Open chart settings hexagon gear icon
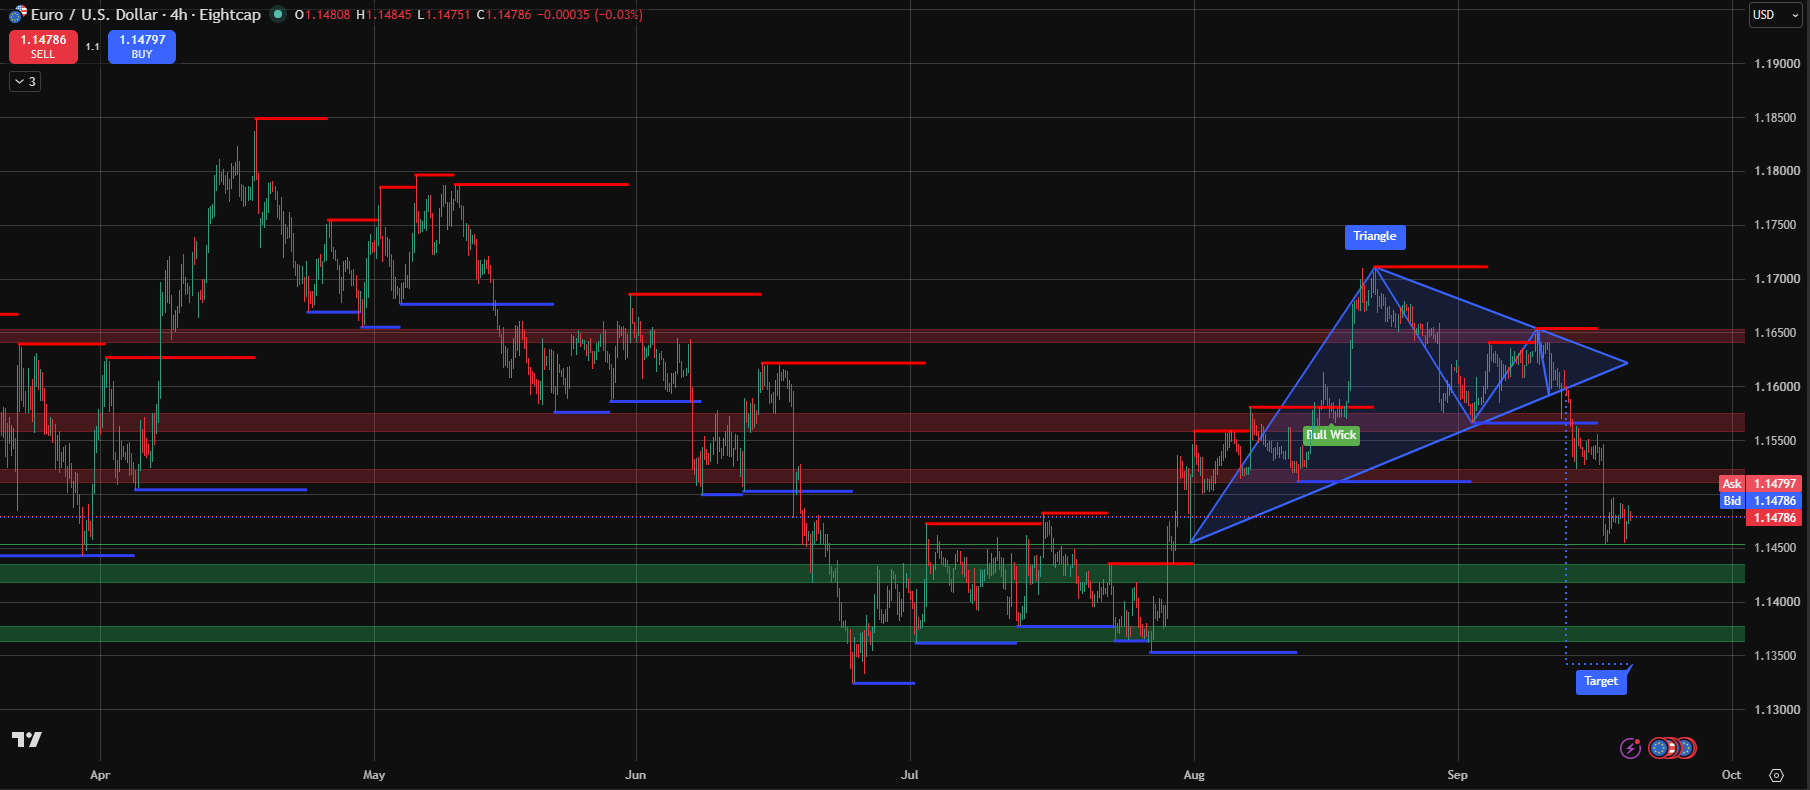Viewport: 1810px width, 790px height. point(1776,775)
